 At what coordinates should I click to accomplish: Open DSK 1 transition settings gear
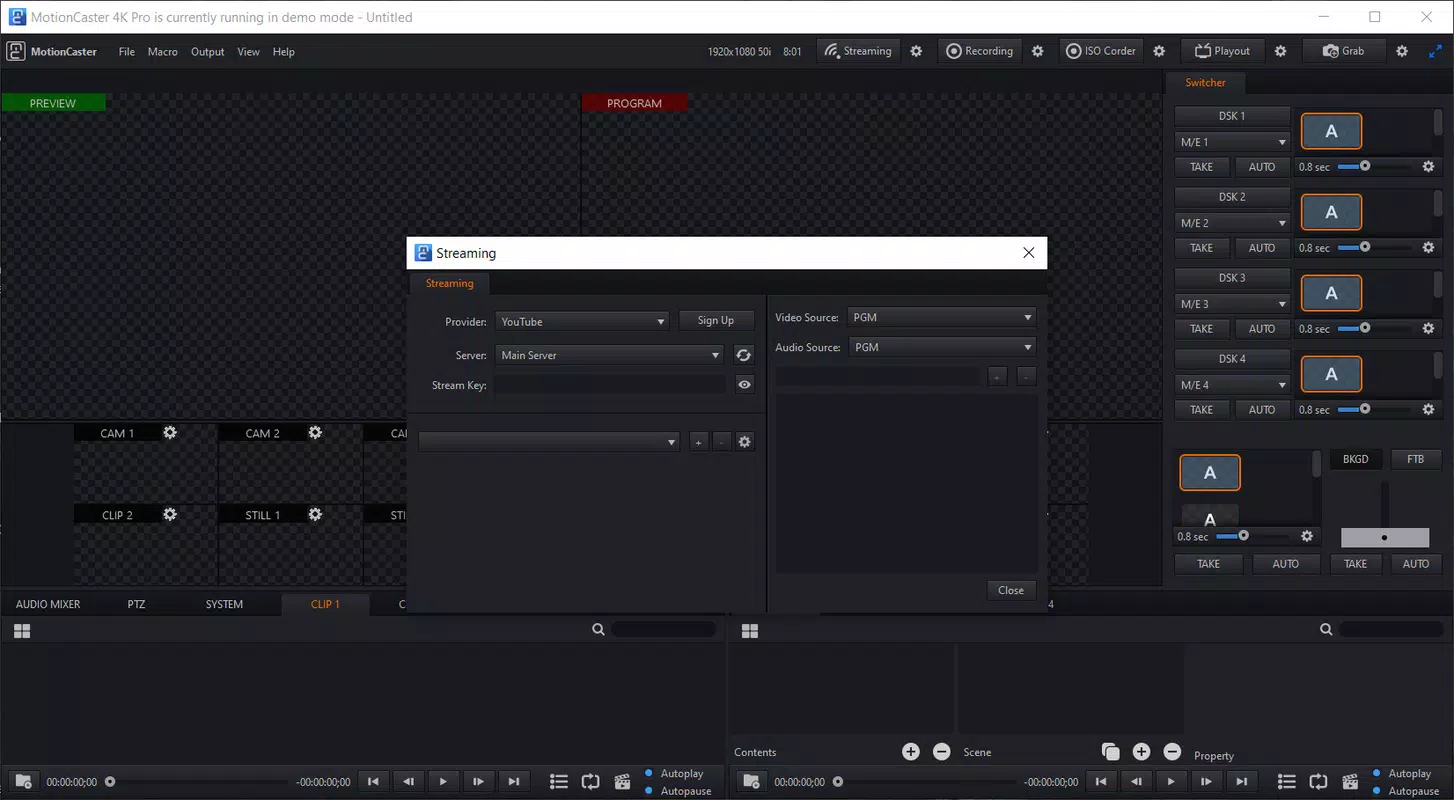pos(1428,167)
